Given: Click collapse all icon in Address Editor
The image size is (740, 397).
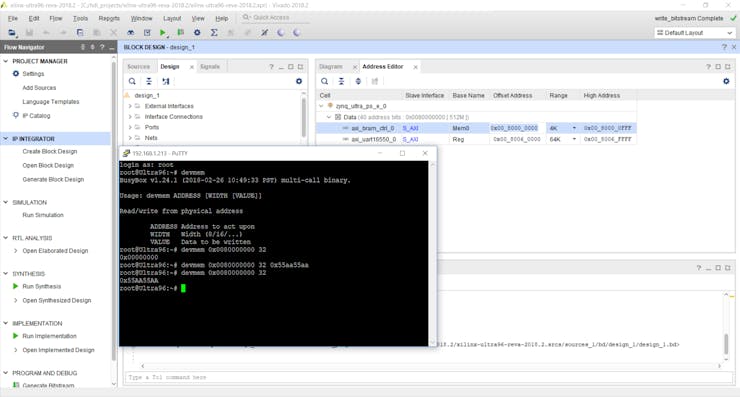Looking at the screenshot, I should pyautogui.click(x=341, y=81).
